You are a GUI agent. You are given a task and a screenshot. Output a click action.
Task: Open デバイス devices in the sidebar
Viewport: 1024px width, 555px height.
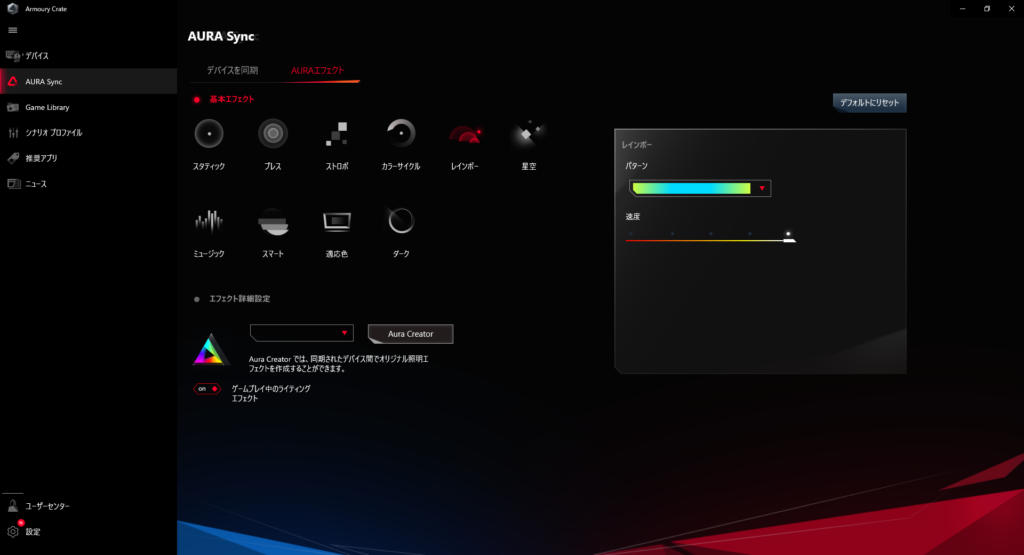tap(88, 56)
